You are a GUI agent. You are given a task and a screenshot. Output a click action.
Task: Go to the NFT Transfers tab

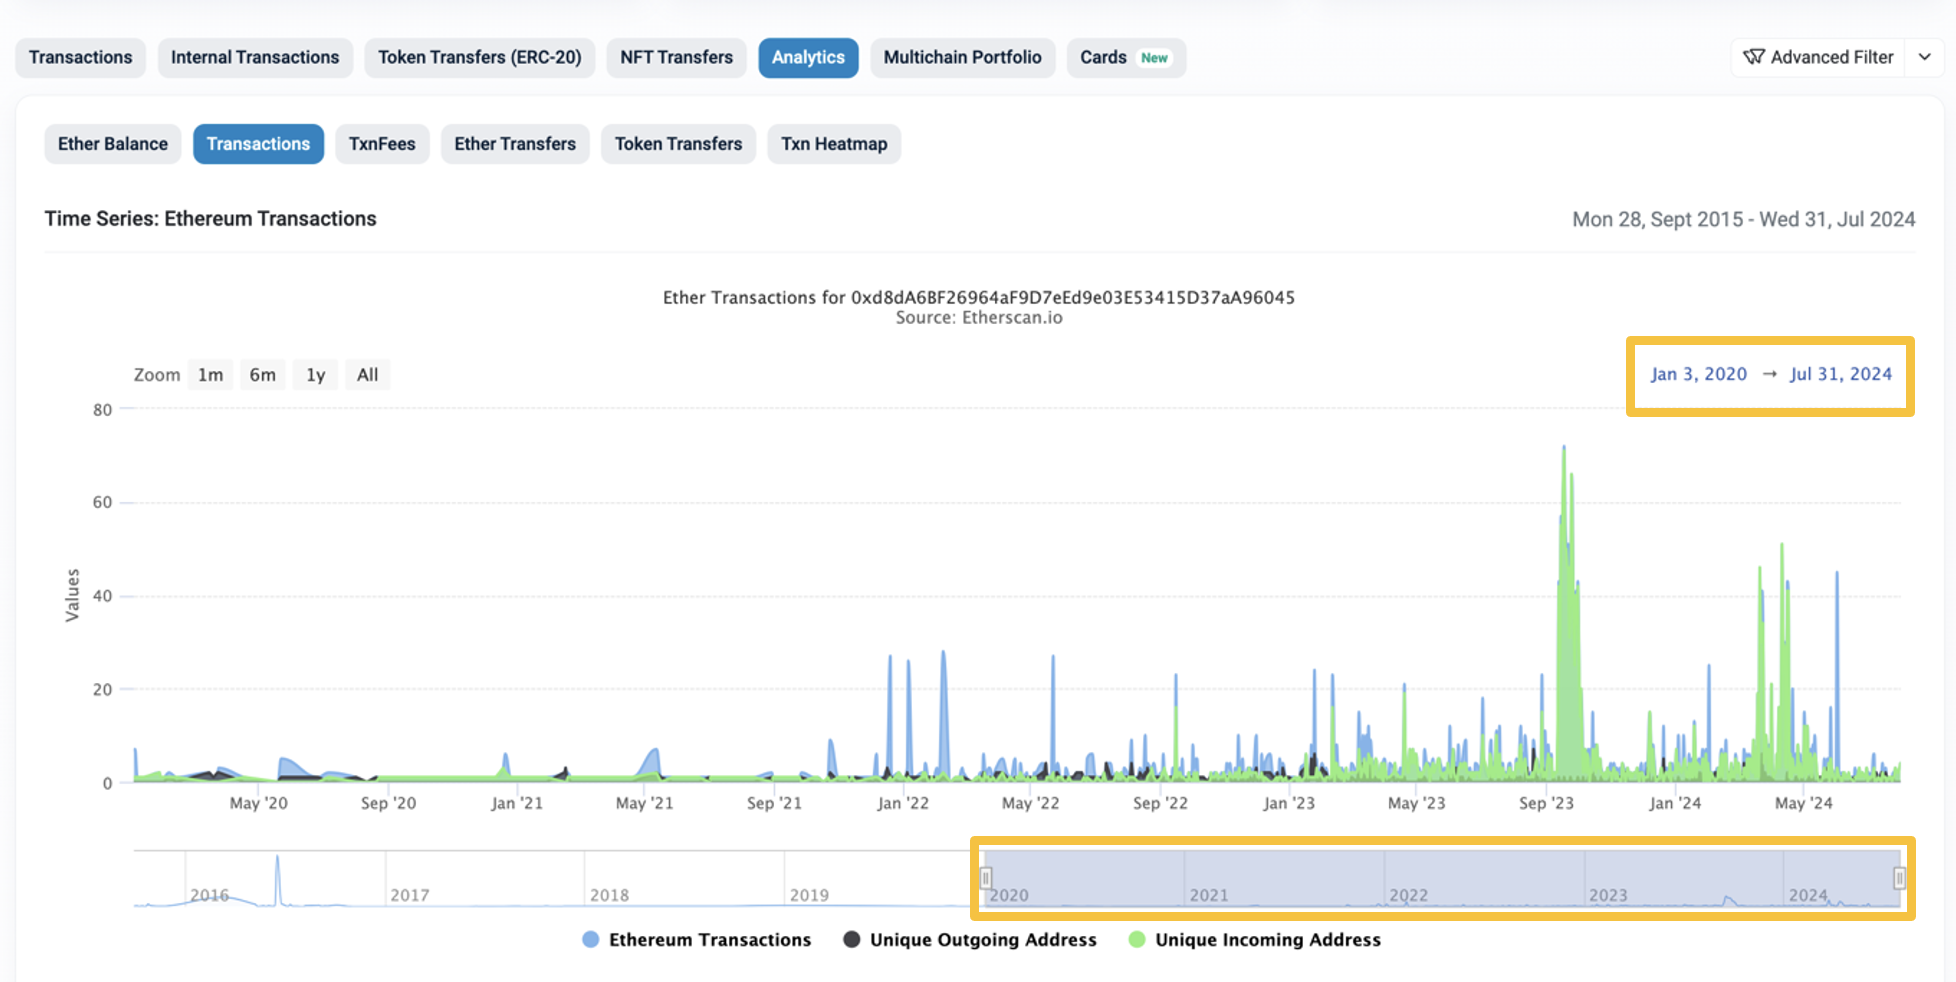click(676, 57)
